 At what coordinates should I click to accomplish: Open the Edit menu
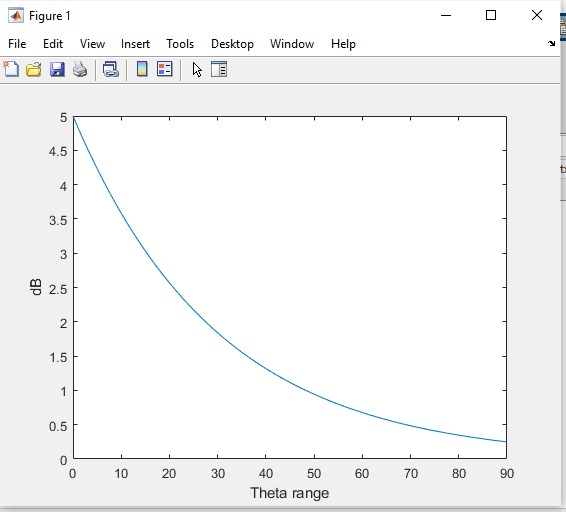[x=53, y=44]
